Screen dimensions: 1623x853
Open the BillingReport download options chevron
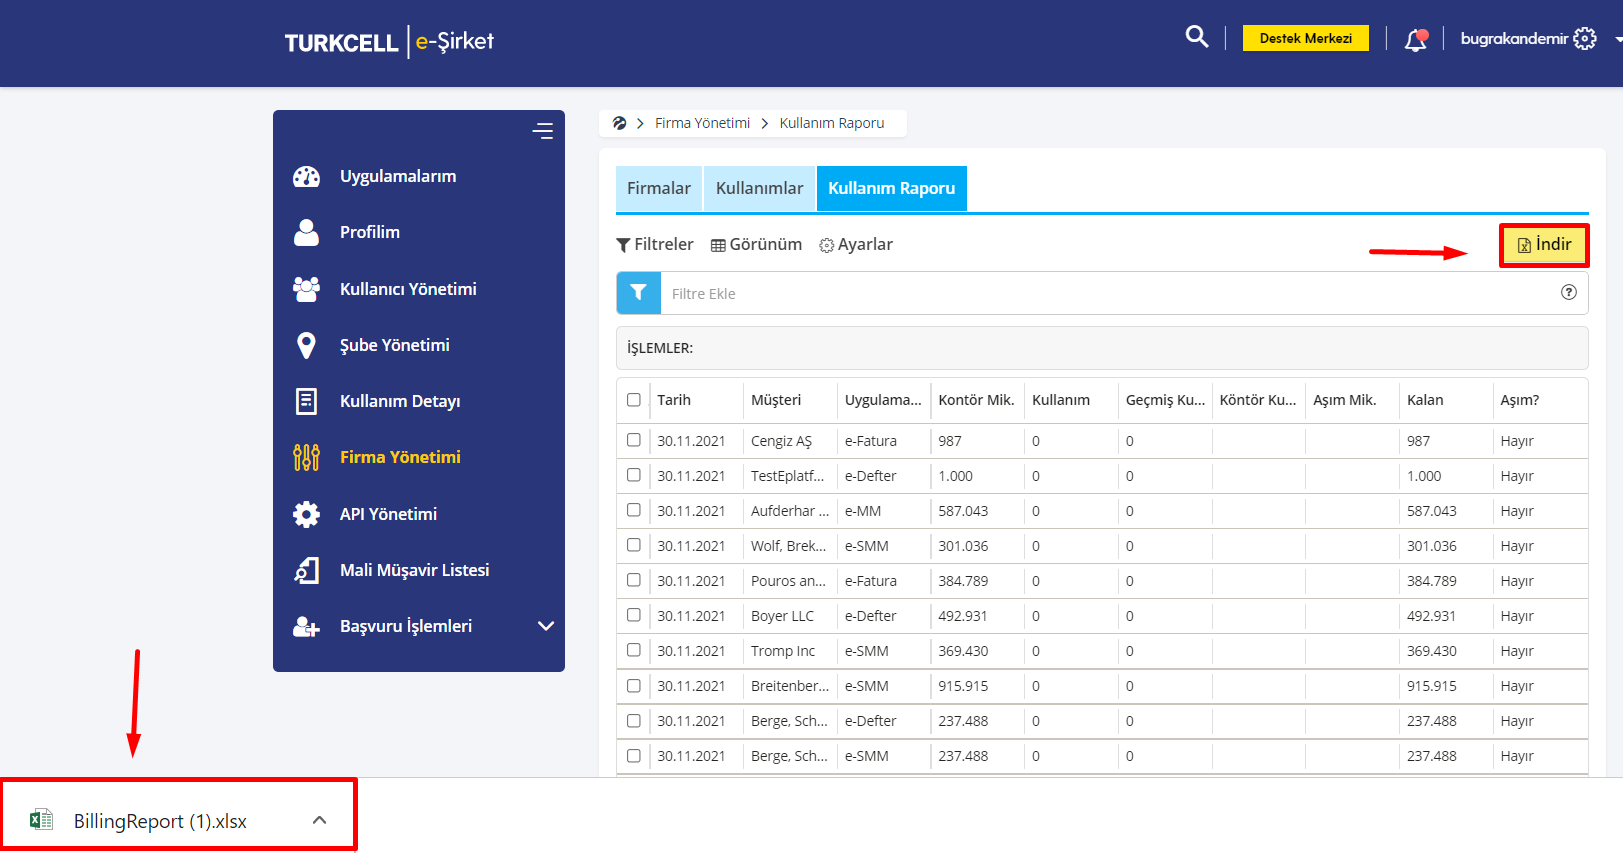pos(319,820)
